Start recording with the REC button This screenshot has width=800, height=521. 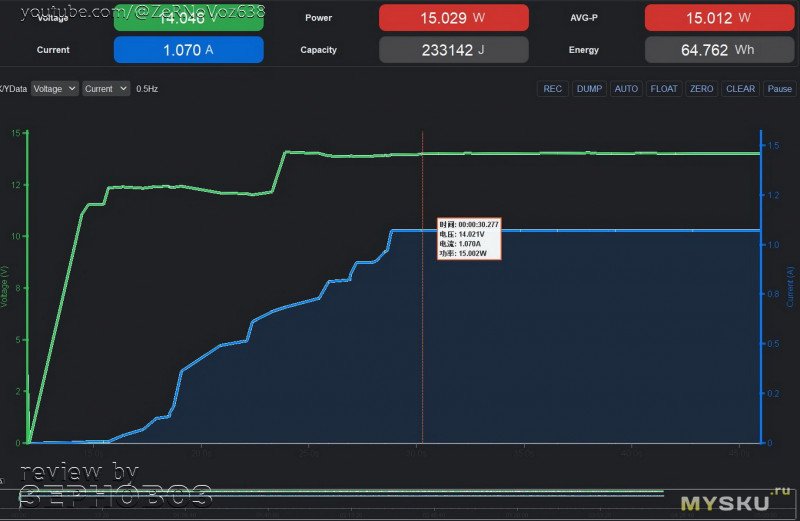[x=552, y=89]
